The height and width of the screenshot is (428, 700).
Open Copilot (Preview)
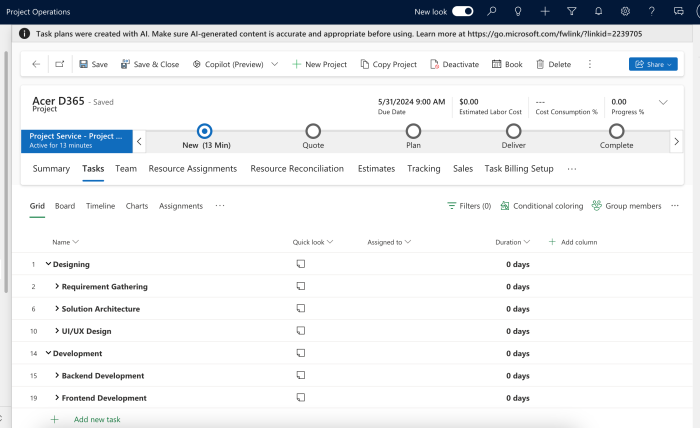(228, 64)
